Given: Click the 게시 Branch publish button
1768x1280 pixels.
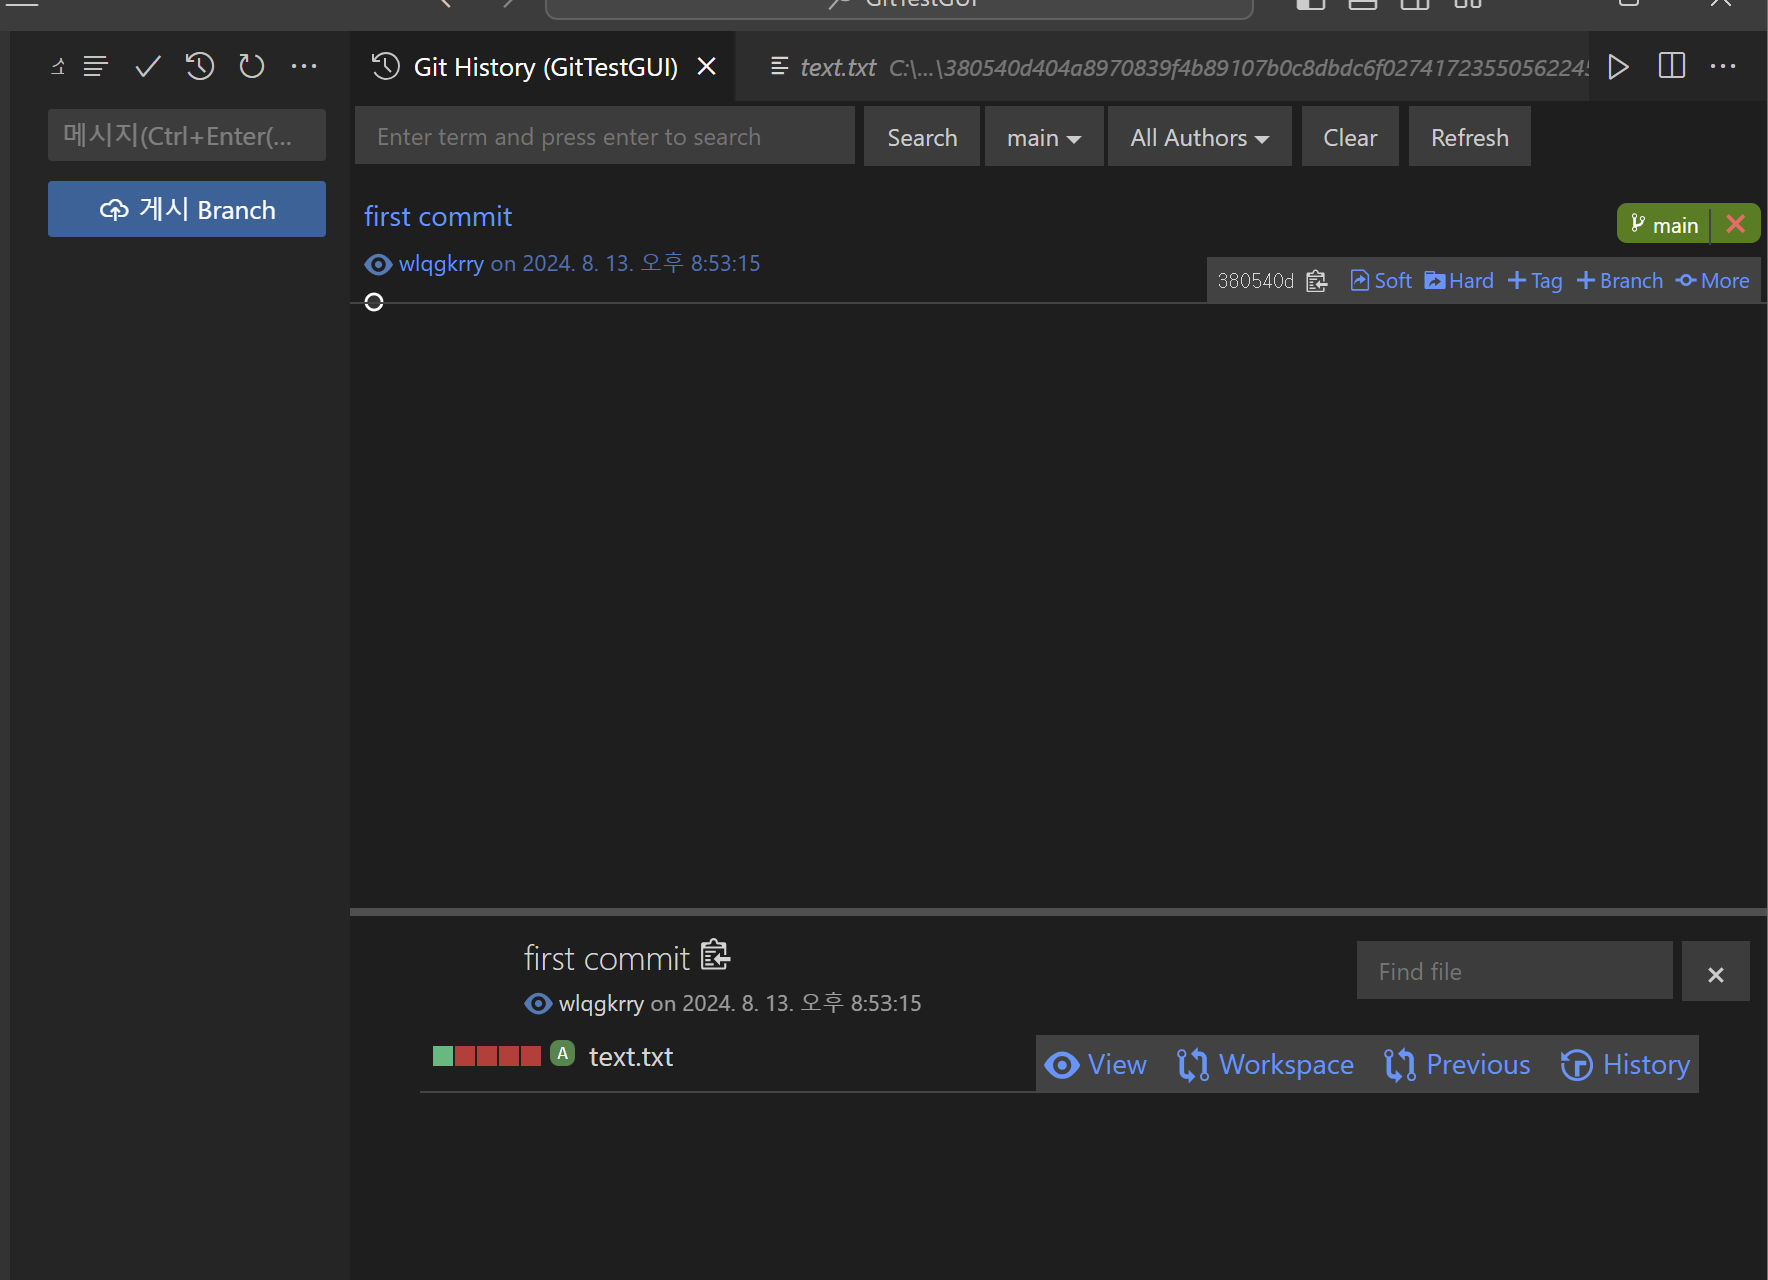Looking at the screenshot, I should [x=187, y=209].
